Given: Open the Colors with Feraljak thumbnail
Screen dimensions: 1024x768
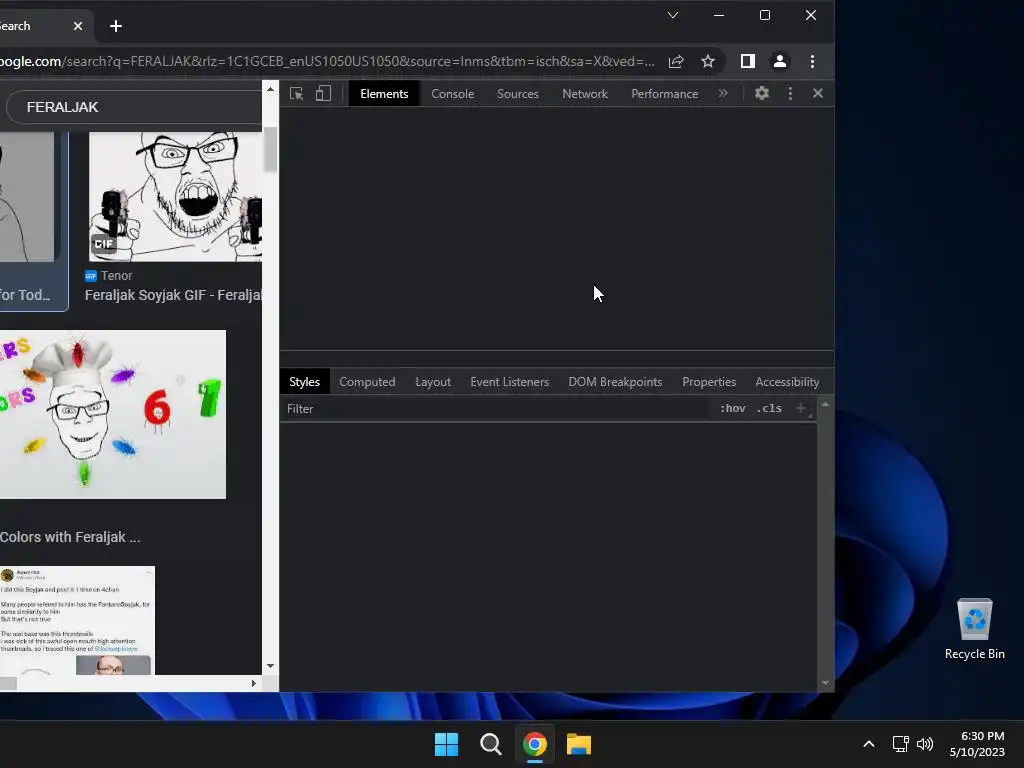Looking at the screenshot, I should coord(113,414).
